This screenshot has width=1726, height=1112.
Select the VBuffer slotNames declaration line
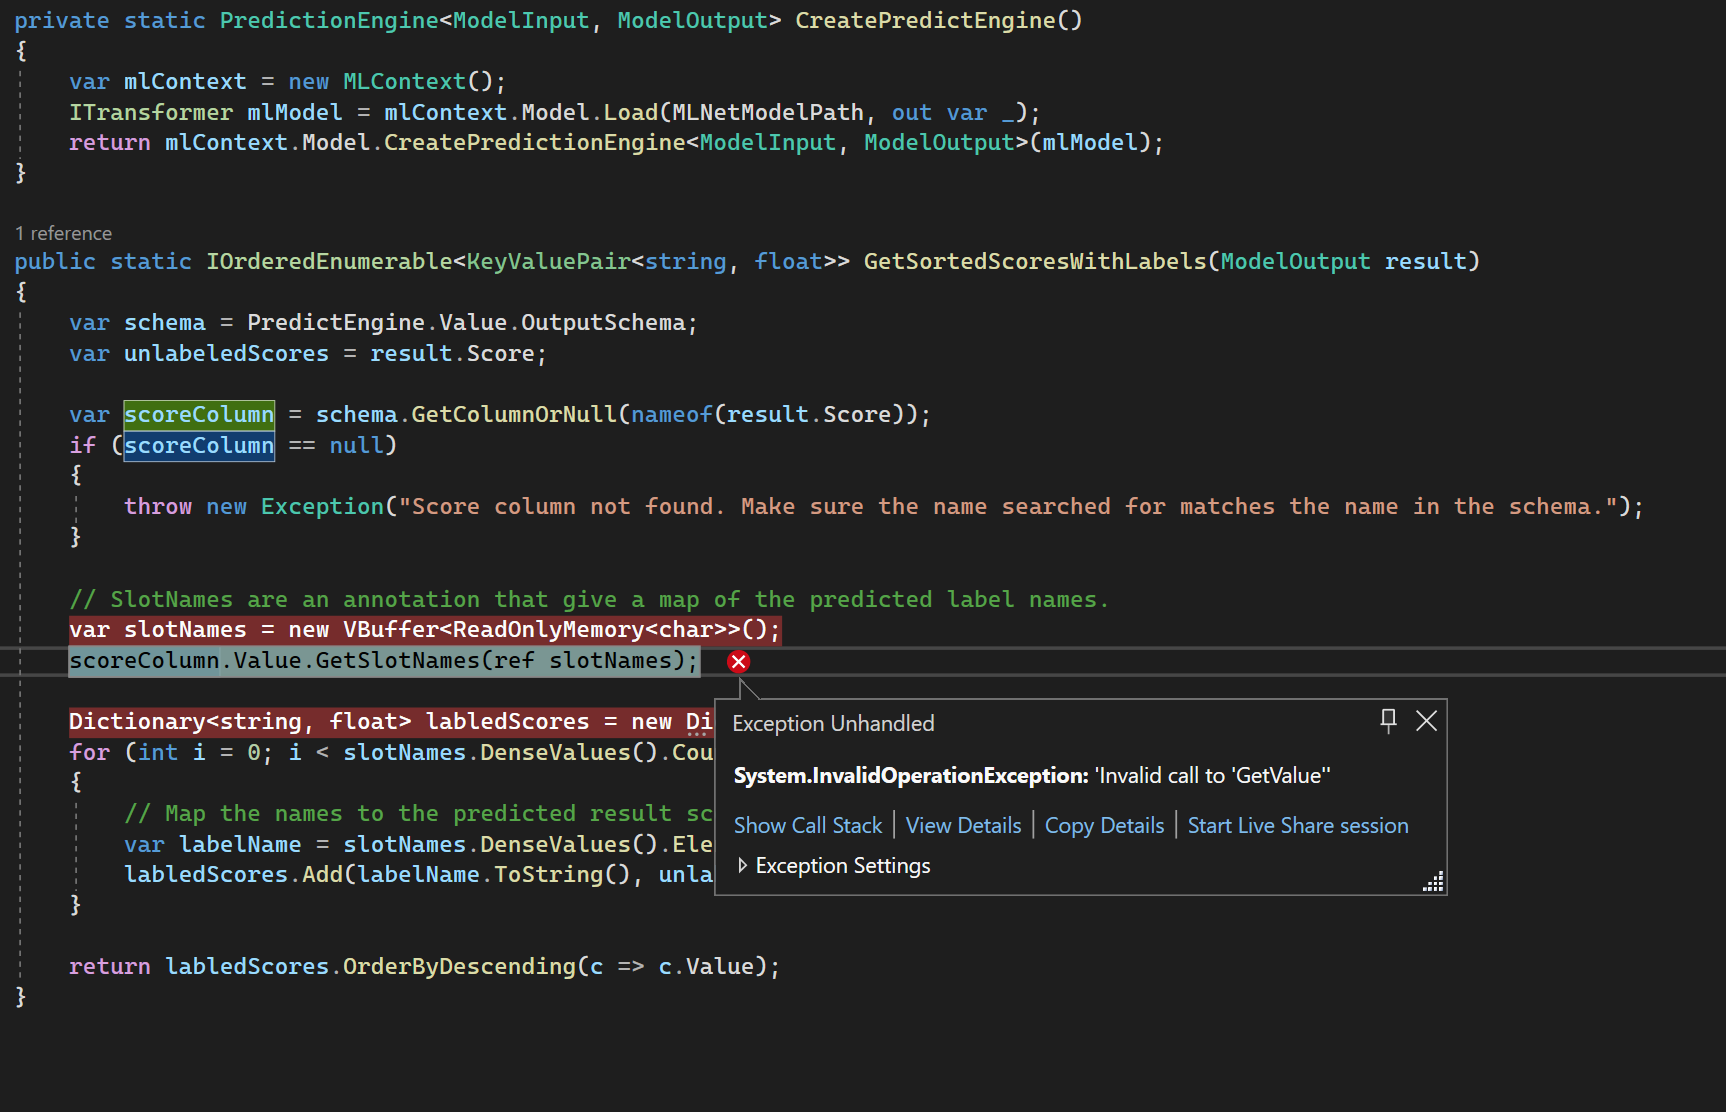(424, 630)
